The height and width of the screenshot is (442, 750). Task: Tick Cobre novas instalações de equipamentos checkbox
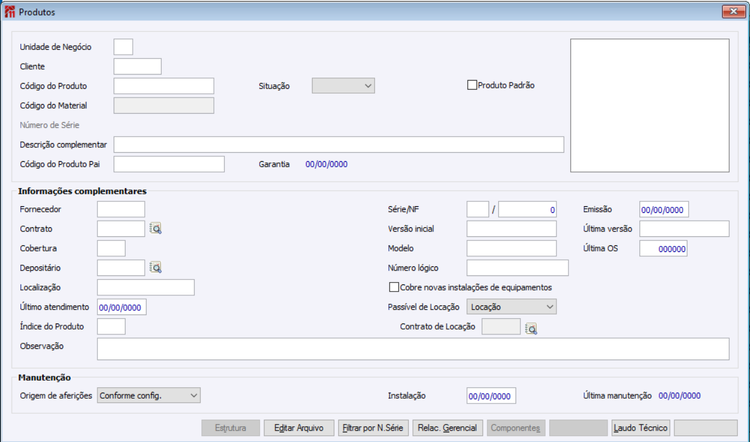[394, 287]
